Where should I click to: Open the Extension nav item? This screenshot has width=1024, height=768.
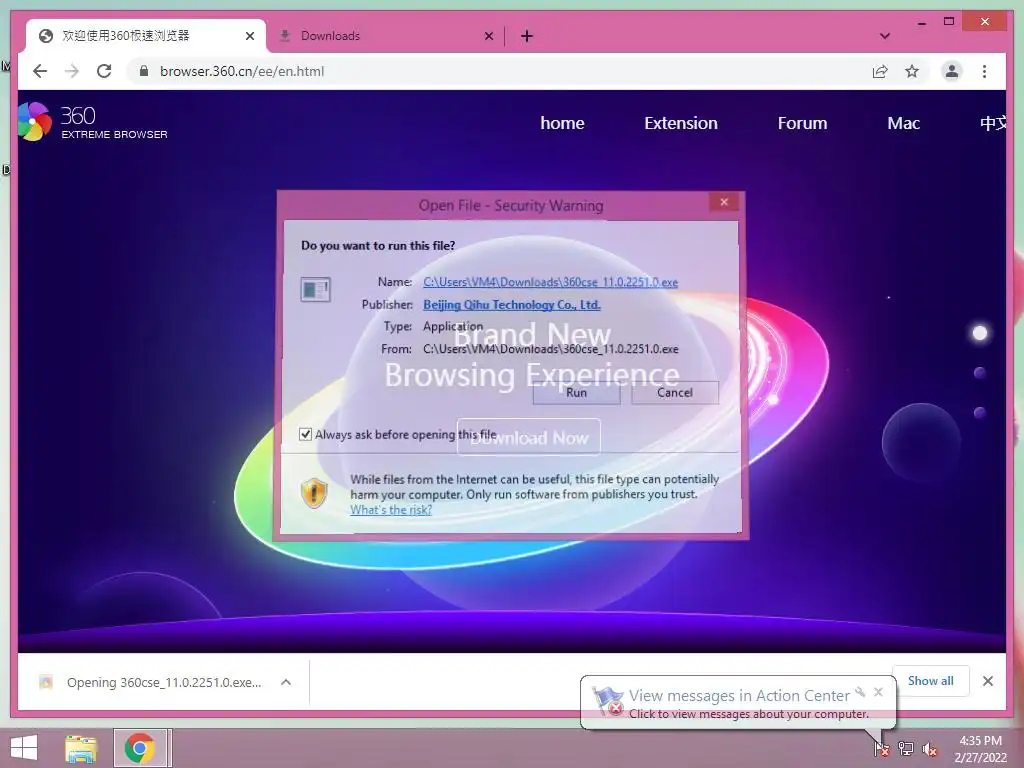[x=680, y=123]
